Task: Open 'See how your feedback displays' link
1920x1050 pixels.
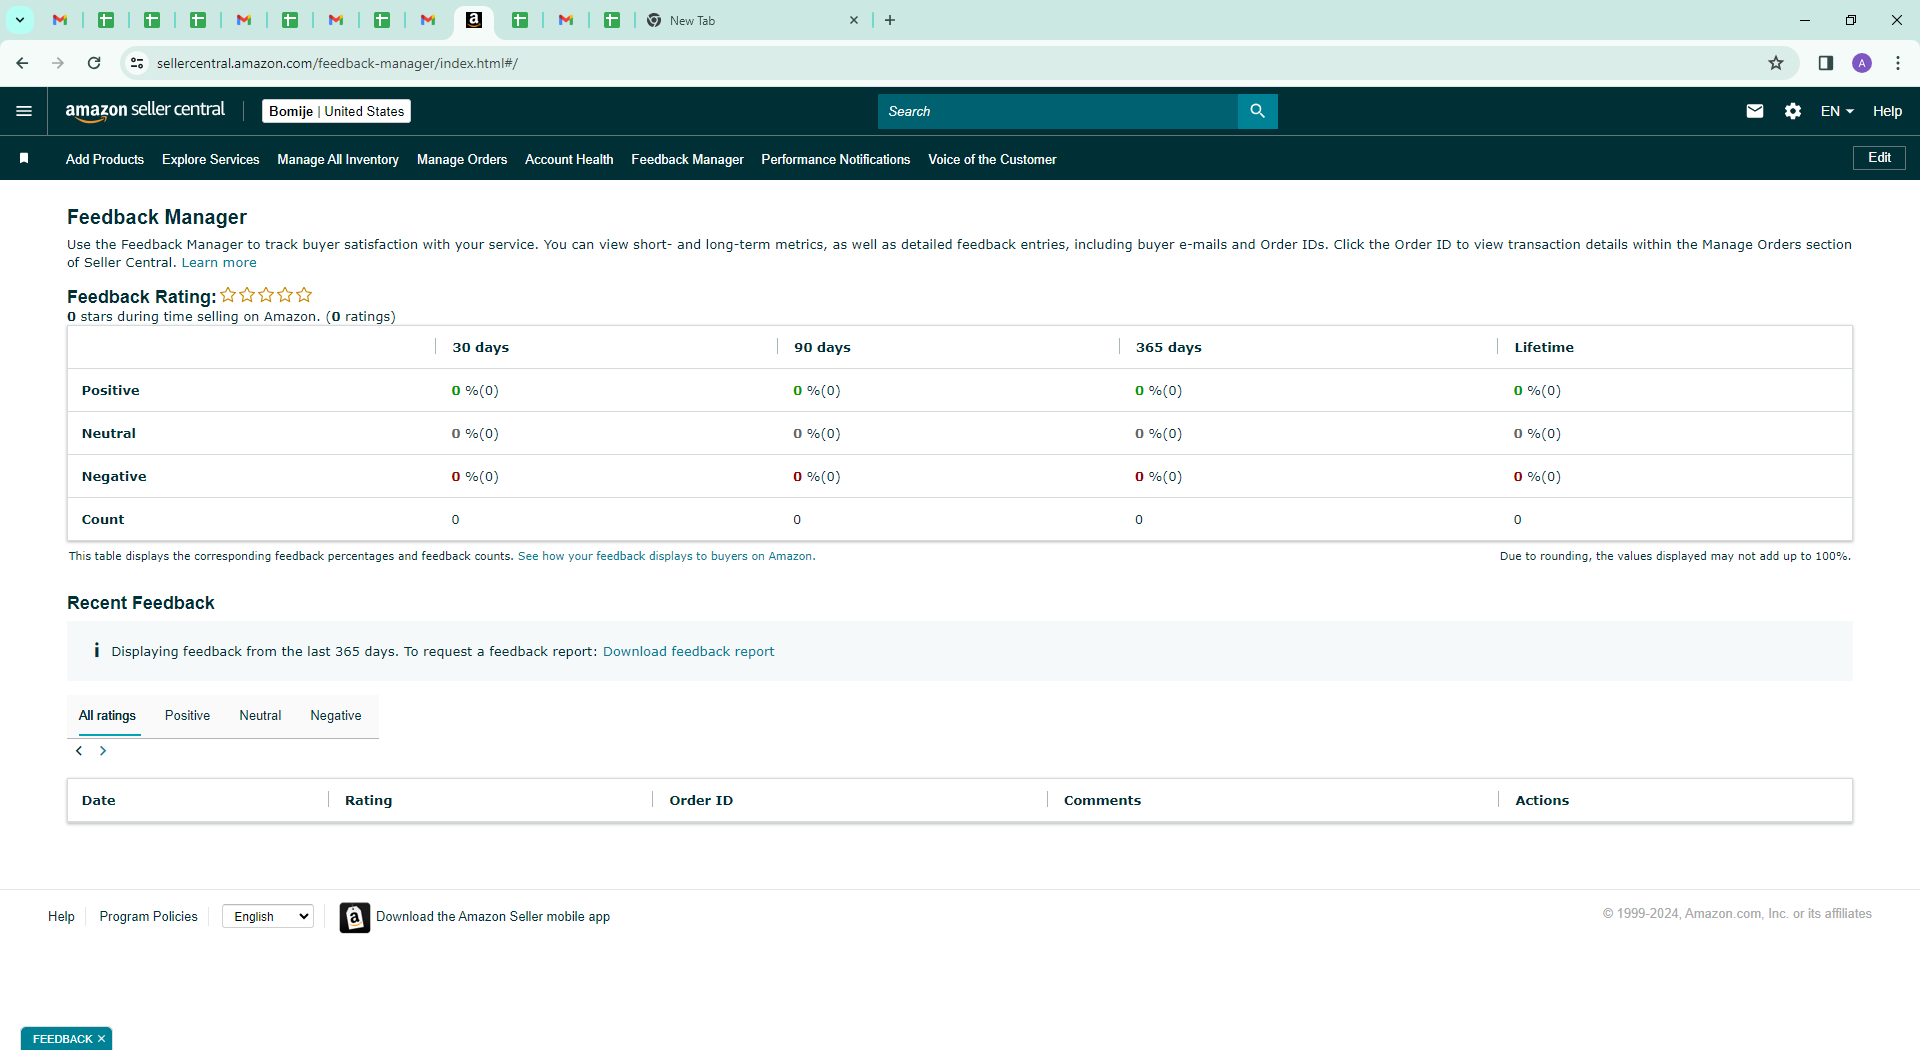Action: pyautogui.click(x=666, y=556)
